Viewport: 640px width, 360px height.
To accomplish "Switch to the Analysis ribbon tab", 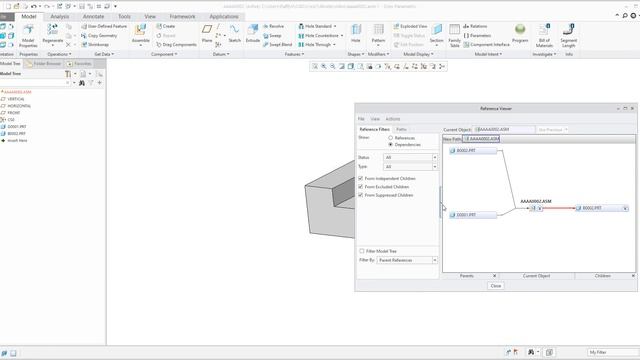I will pyautogui.click(x=60, y=17).
